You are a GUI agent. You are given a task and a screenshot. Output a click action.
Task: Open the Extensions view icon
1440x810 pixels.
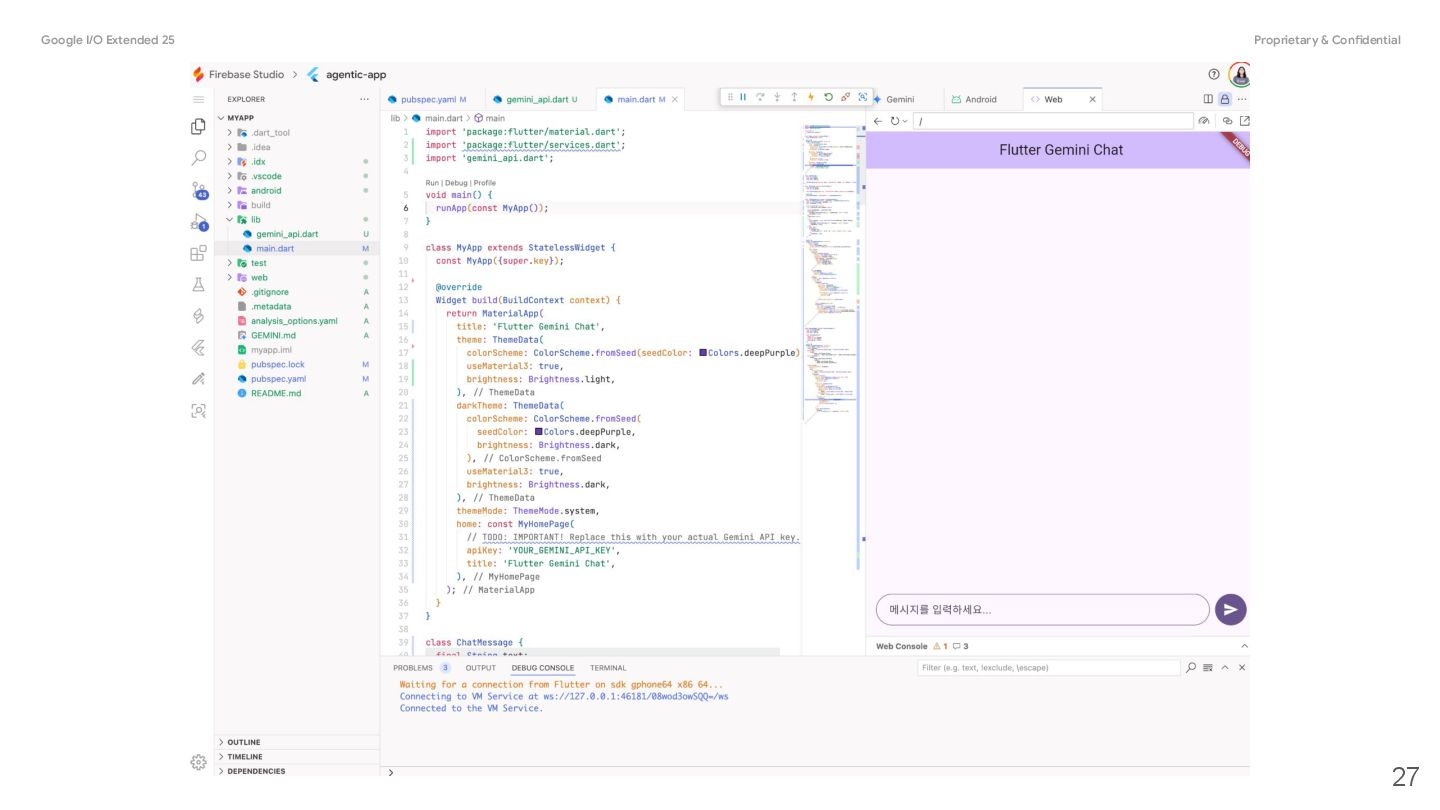pos(199,253)
